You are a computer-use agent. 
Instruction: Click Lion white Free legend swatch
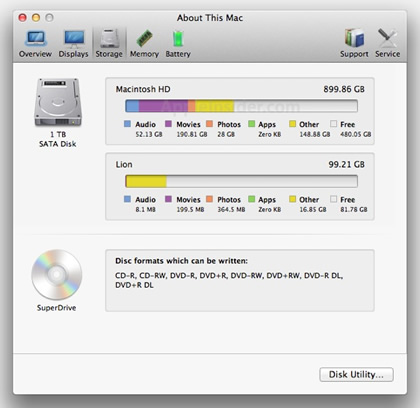(x=333, y=199)
